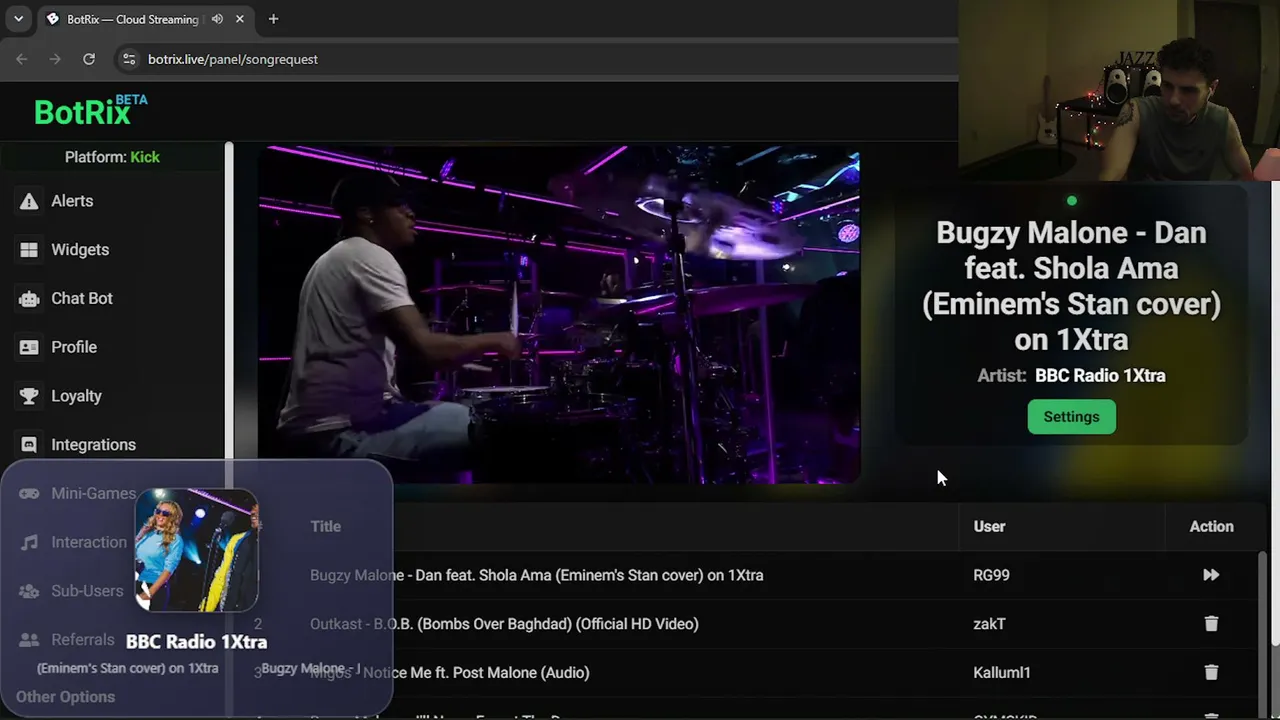1280x720 pixels.
Task: Mute the BotRix browser tab audio
Action: [217, 19]
